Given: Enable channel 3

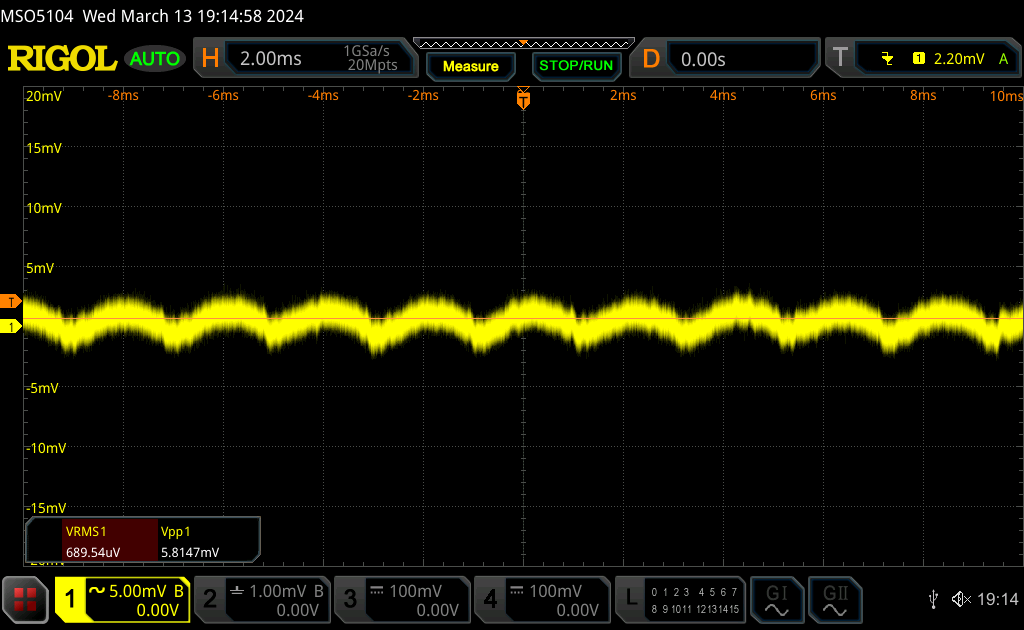Looking at the screenshot, I should pyautogui.click(x=349, y=599).
